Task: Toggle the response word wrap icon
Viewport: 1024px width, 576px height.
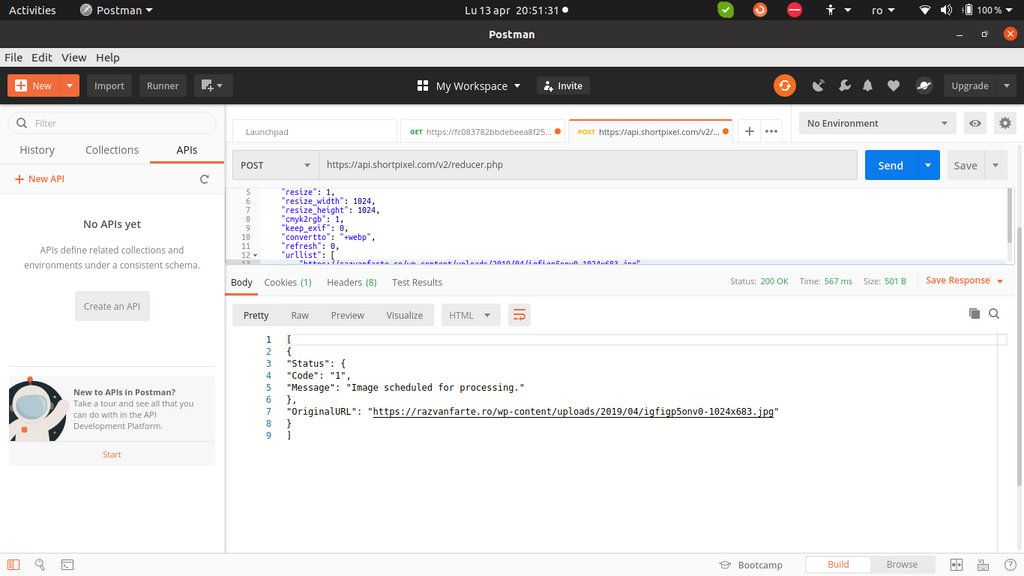Action: 519,315
